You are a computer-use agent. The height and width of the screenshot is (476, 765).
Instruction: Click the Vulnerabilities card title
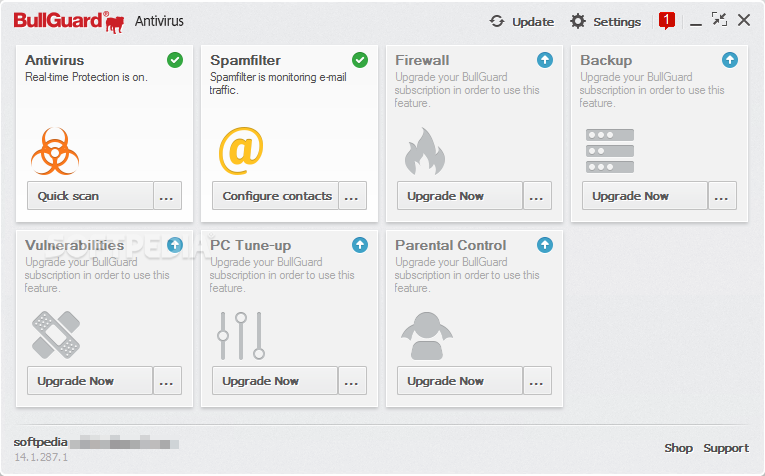click(75, 245)
